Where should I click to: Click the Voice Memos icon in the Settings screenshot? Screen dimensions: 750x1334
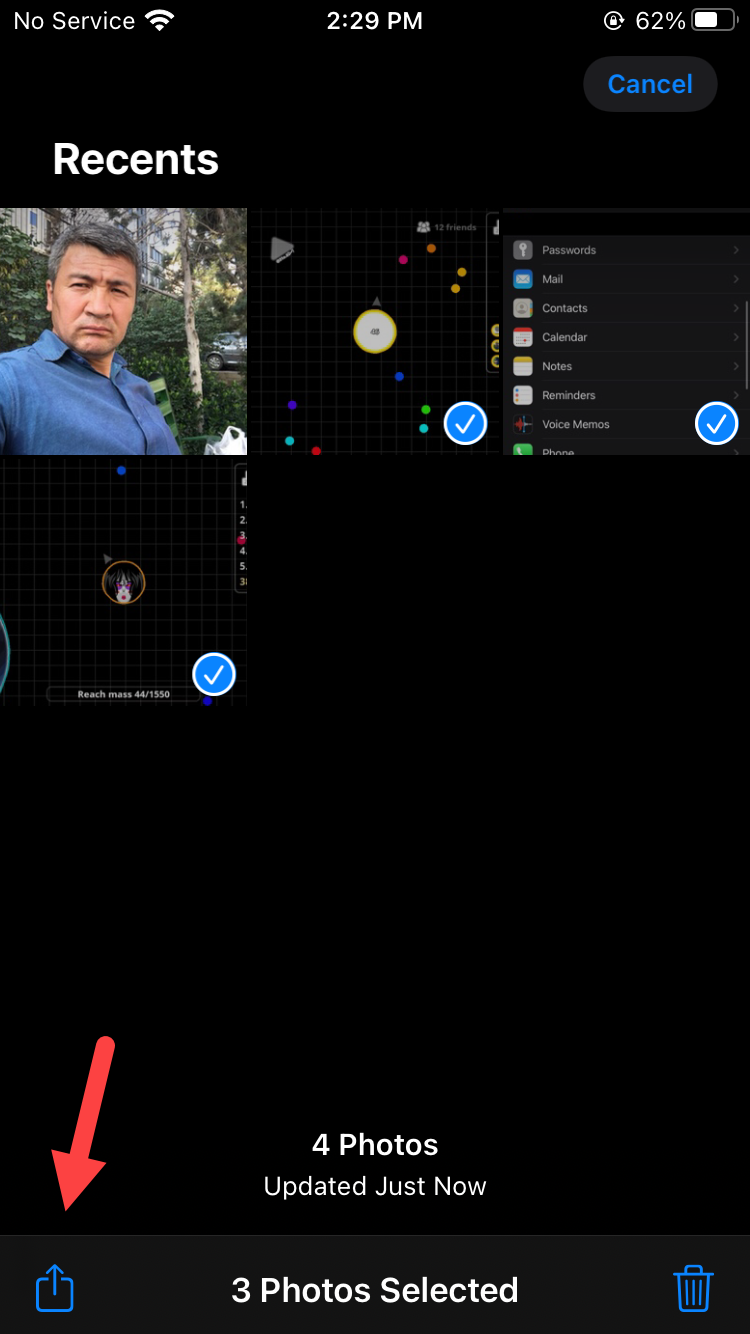click(x=523, y=424)
